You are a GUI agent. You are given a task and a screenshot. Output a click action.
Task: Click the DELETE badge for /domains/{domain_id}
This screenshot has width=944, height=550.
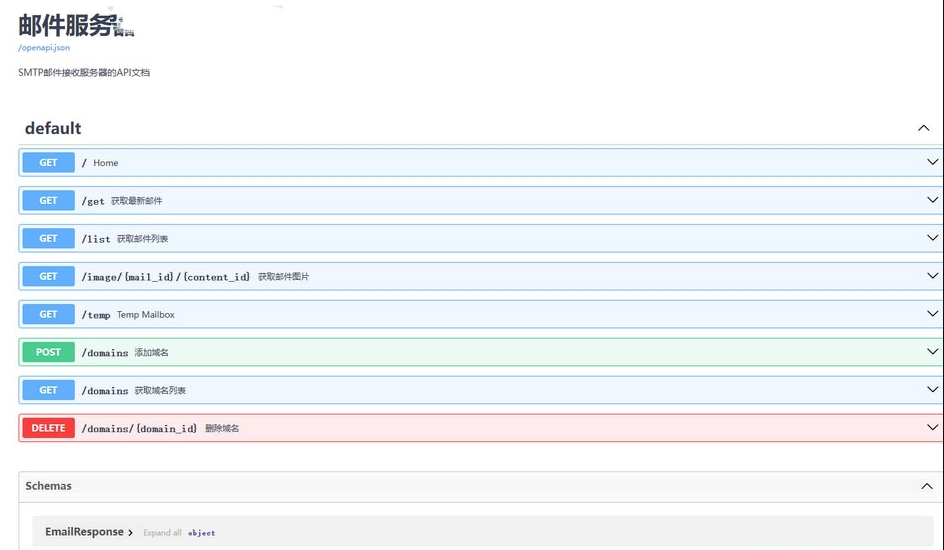pyautogui.click(x=48, y=428)
